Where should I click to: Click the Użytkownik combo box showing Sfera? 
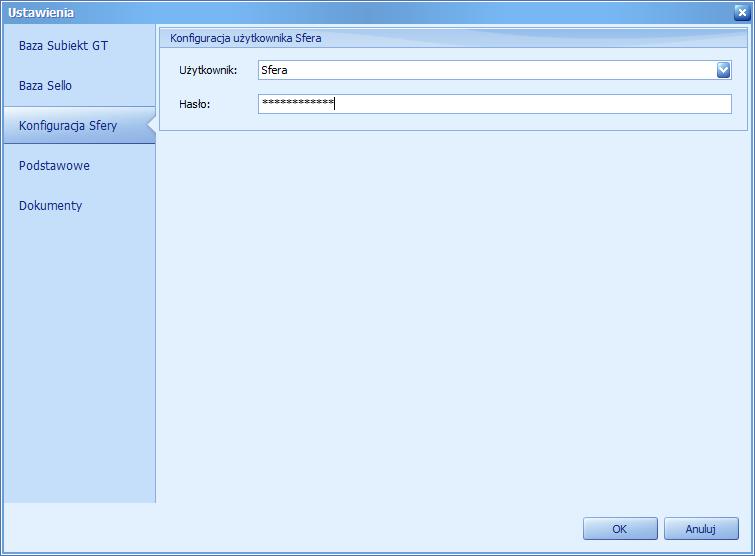495,70
